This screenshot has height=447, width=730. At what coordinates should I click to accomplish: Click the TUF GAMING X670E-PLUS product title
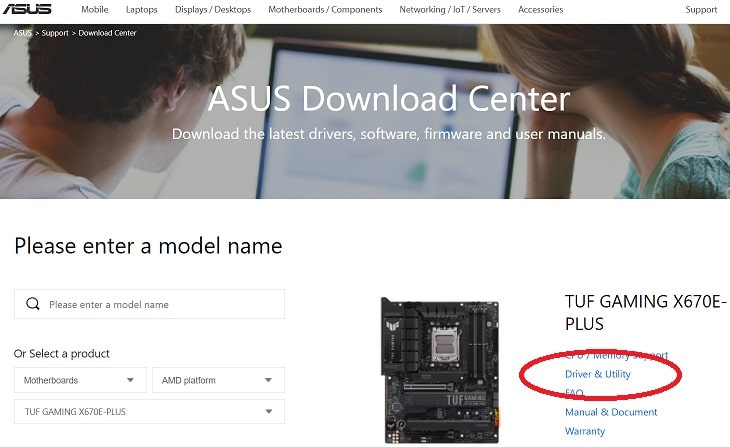[x=646, y=312]
